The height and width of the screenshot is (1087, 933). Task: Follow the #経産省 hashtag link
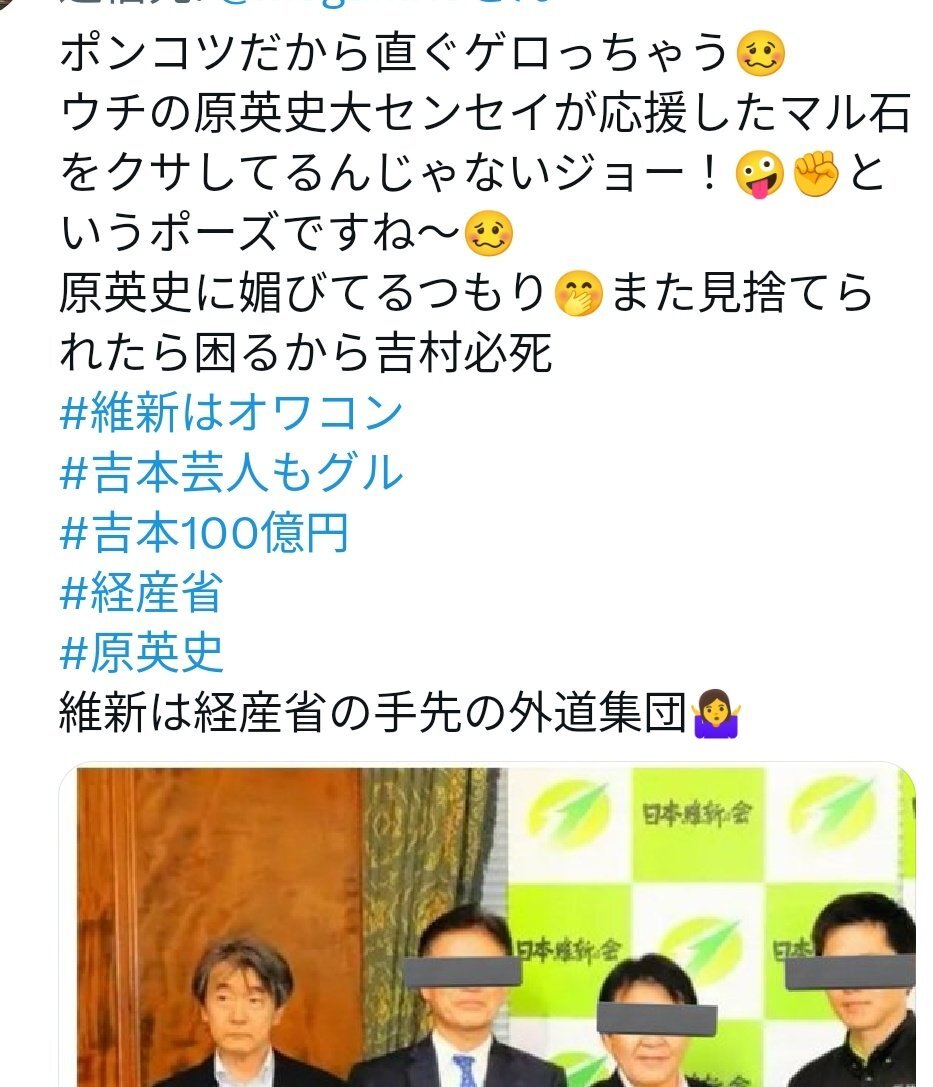coord(141,593)
